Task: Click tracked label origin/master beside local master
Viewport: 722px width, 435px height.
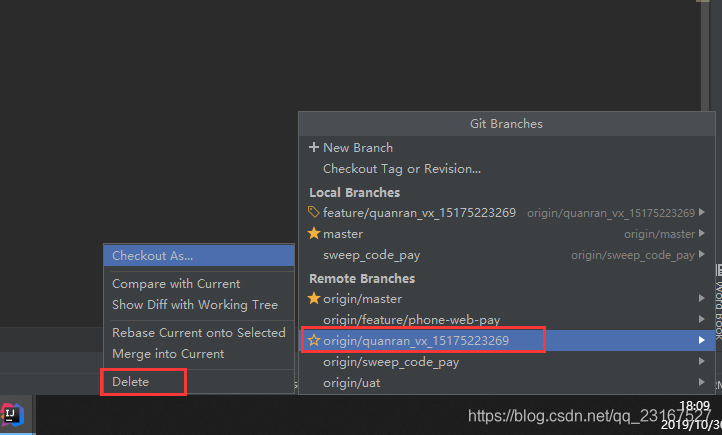Action: 659,234
